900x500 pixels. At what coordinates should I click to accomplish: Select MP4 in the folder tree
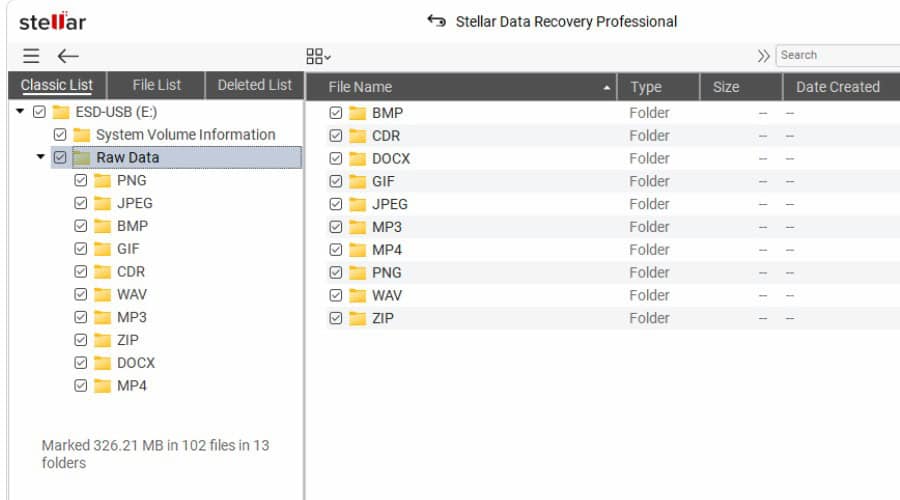(131, 385)
